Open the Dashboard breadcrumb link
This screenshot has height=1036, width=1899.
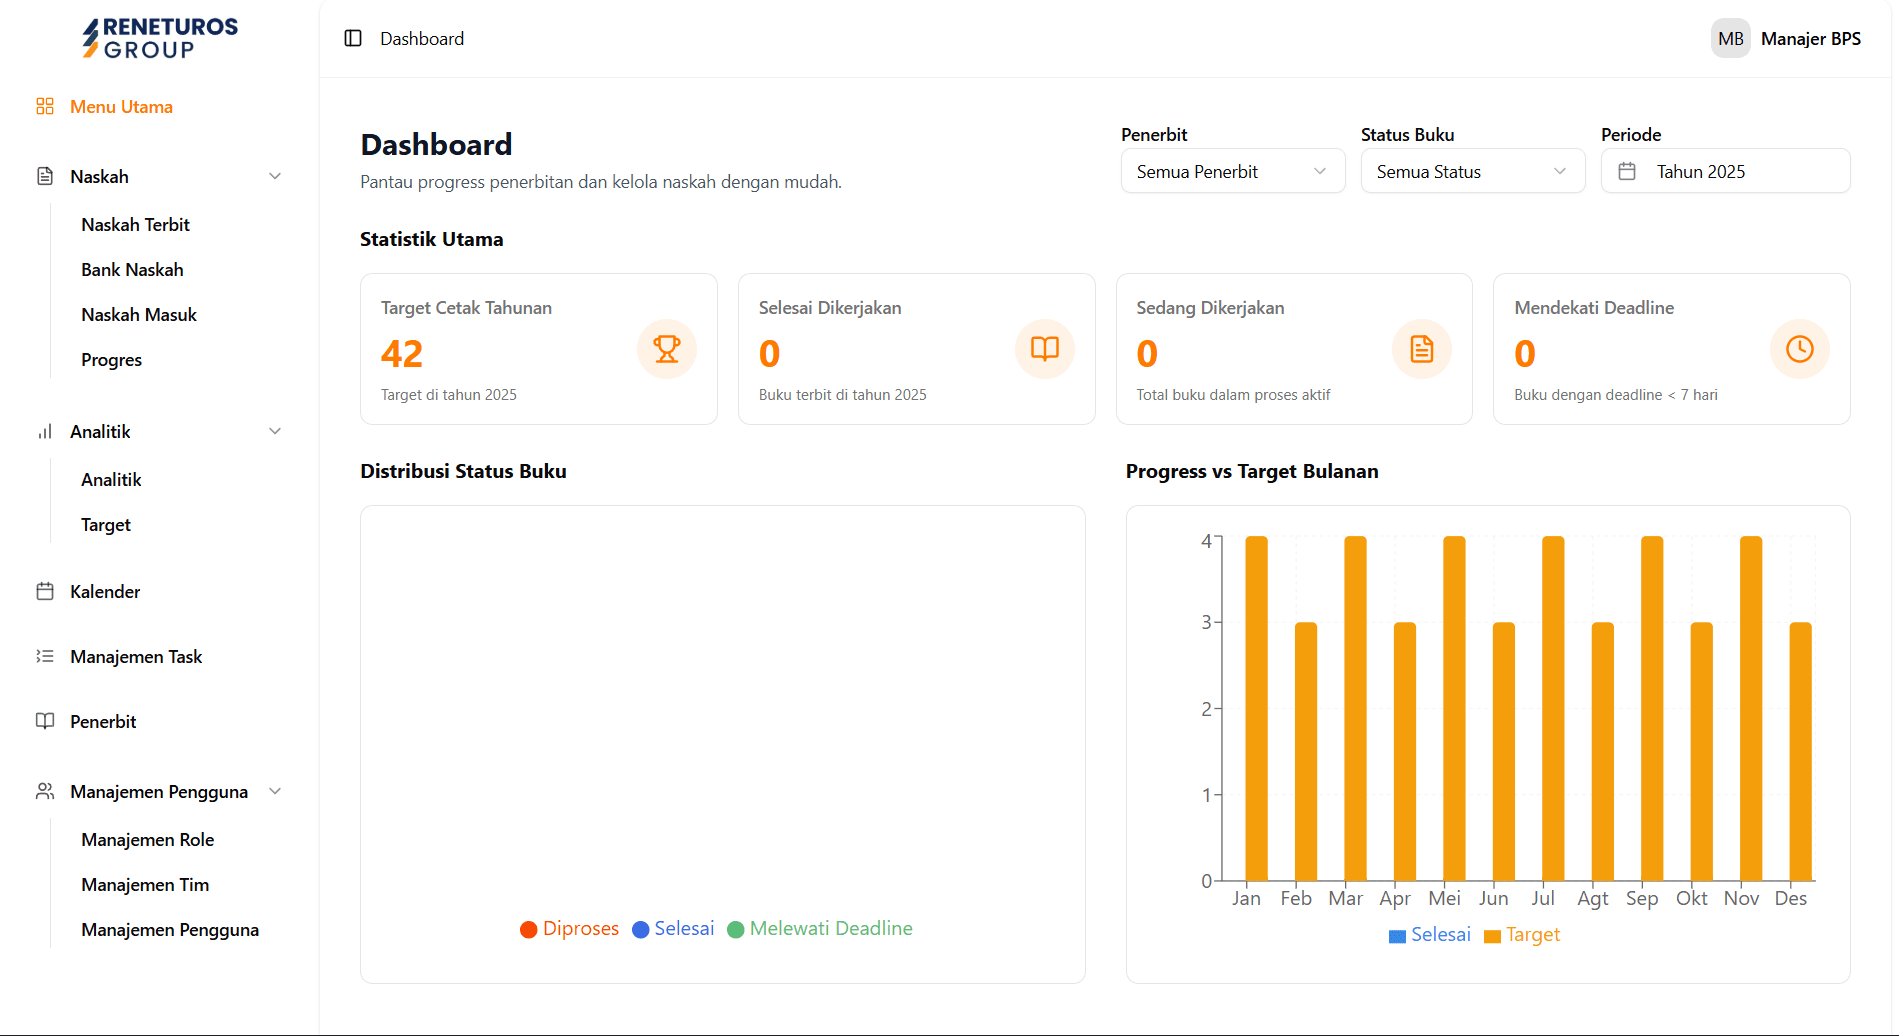click(x=421, y=38)
